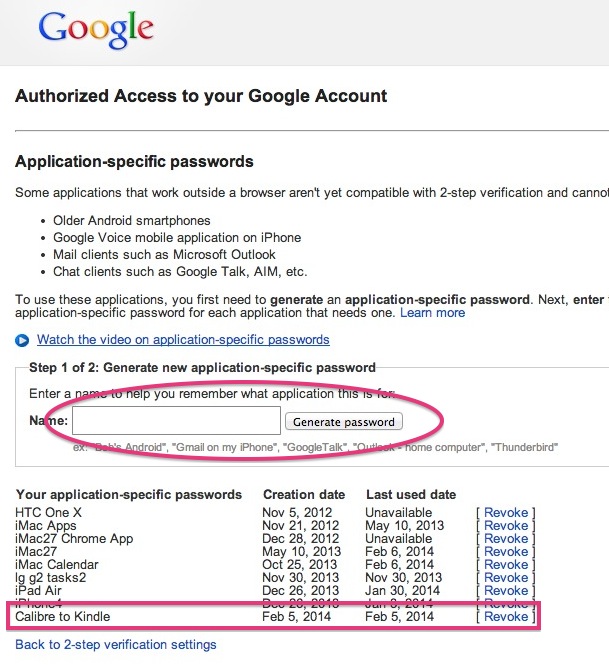
Task: Click the Creation date column header
Action: tap(304, 495)
